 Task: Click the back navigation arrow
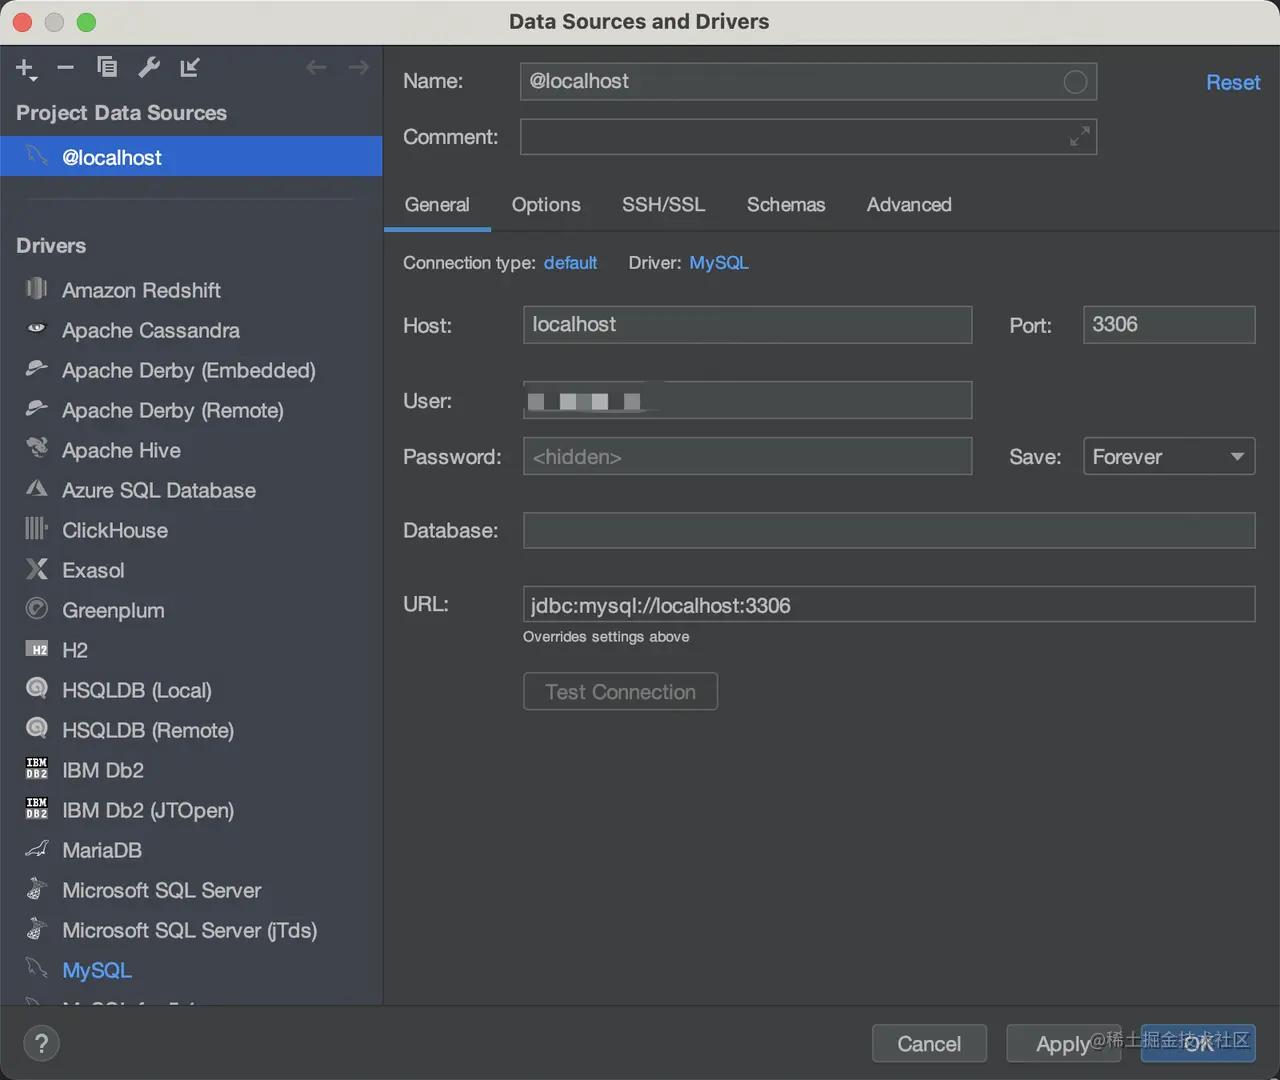(316, 68)
